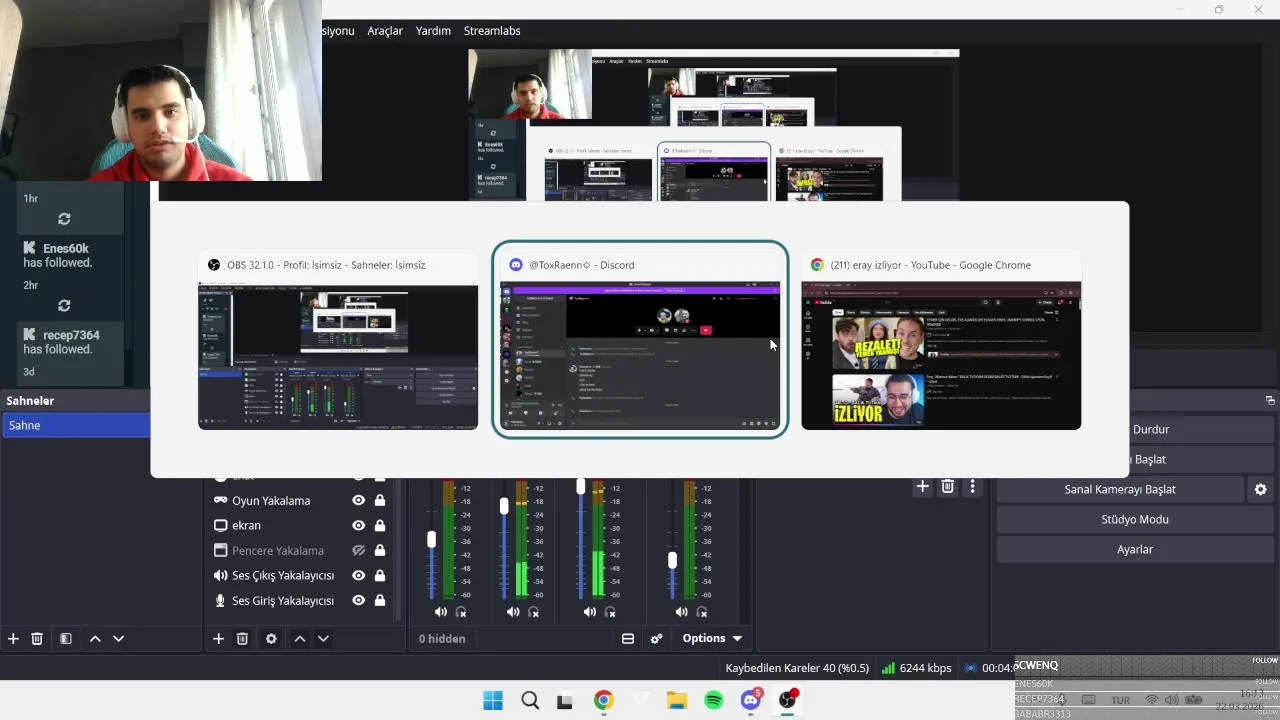Unlock the Ses Çıkış Yakalayıcısı source
The image size is (1280, 720).
[380, 575]
